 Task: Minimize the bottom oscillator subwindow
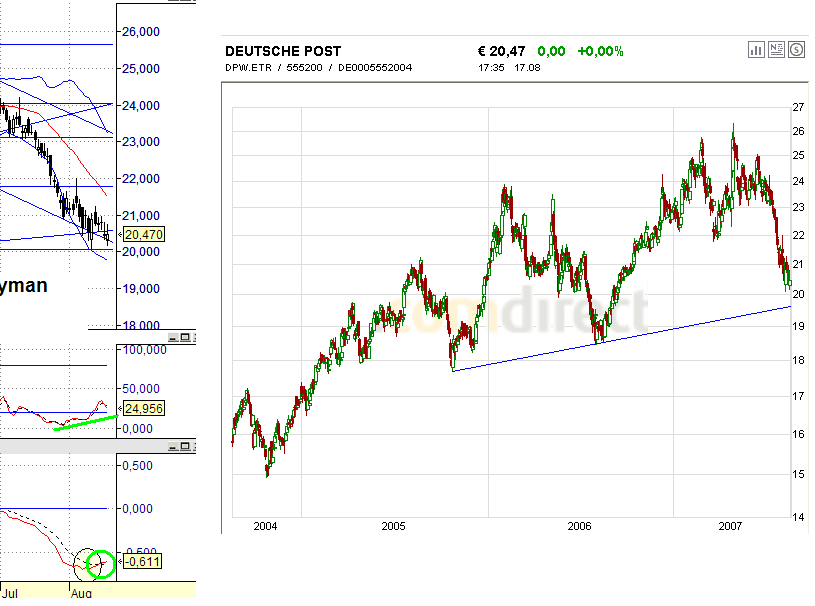[173, 447]
